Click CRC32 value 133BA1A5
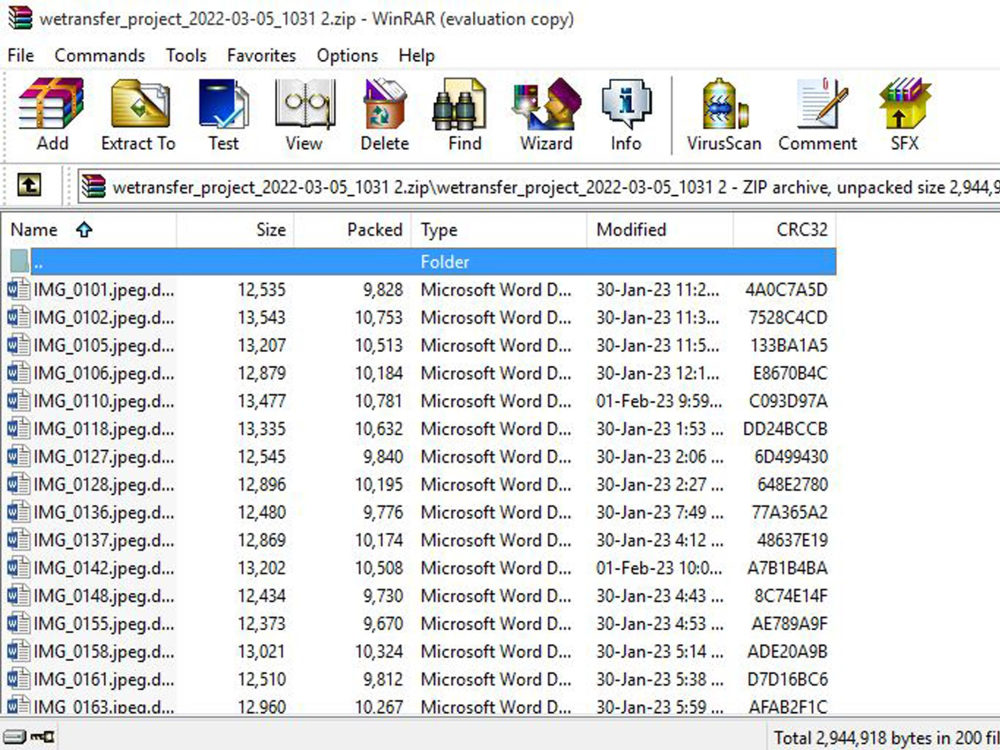The image size is (1000, 750). pos(789,345)
